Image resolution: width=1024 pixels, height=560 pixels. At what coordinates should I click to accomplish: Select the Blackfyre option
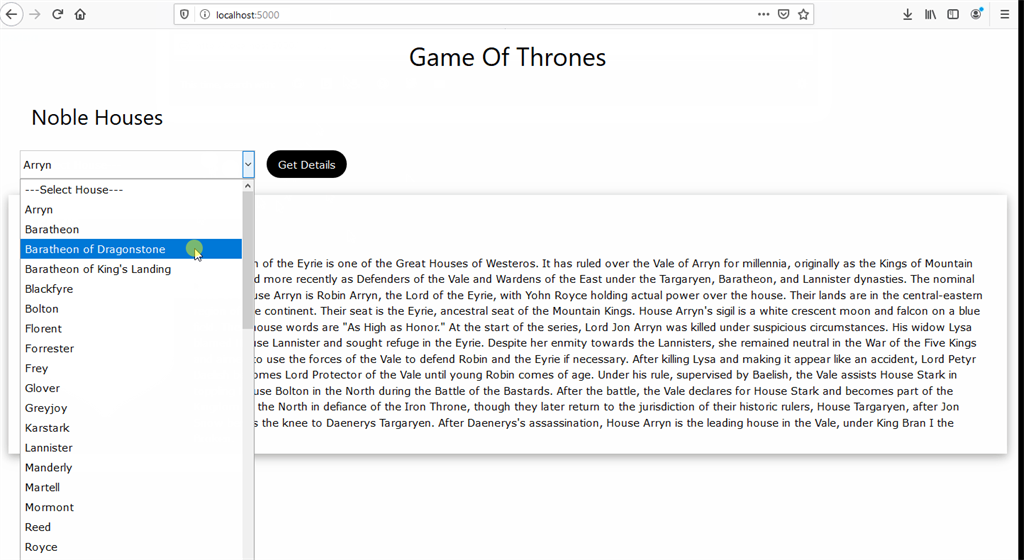(x=131, y=288)
